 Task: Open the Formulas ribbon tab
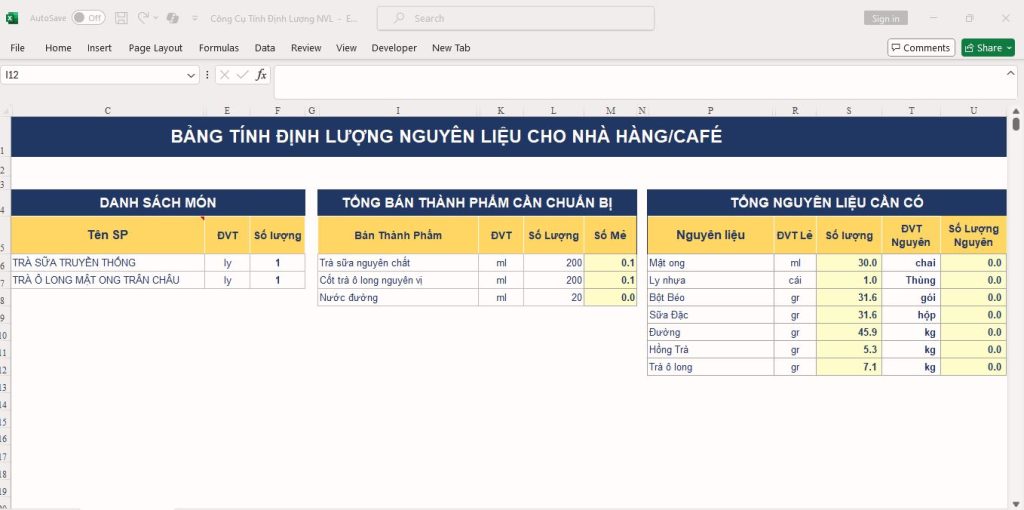[218, 48]
